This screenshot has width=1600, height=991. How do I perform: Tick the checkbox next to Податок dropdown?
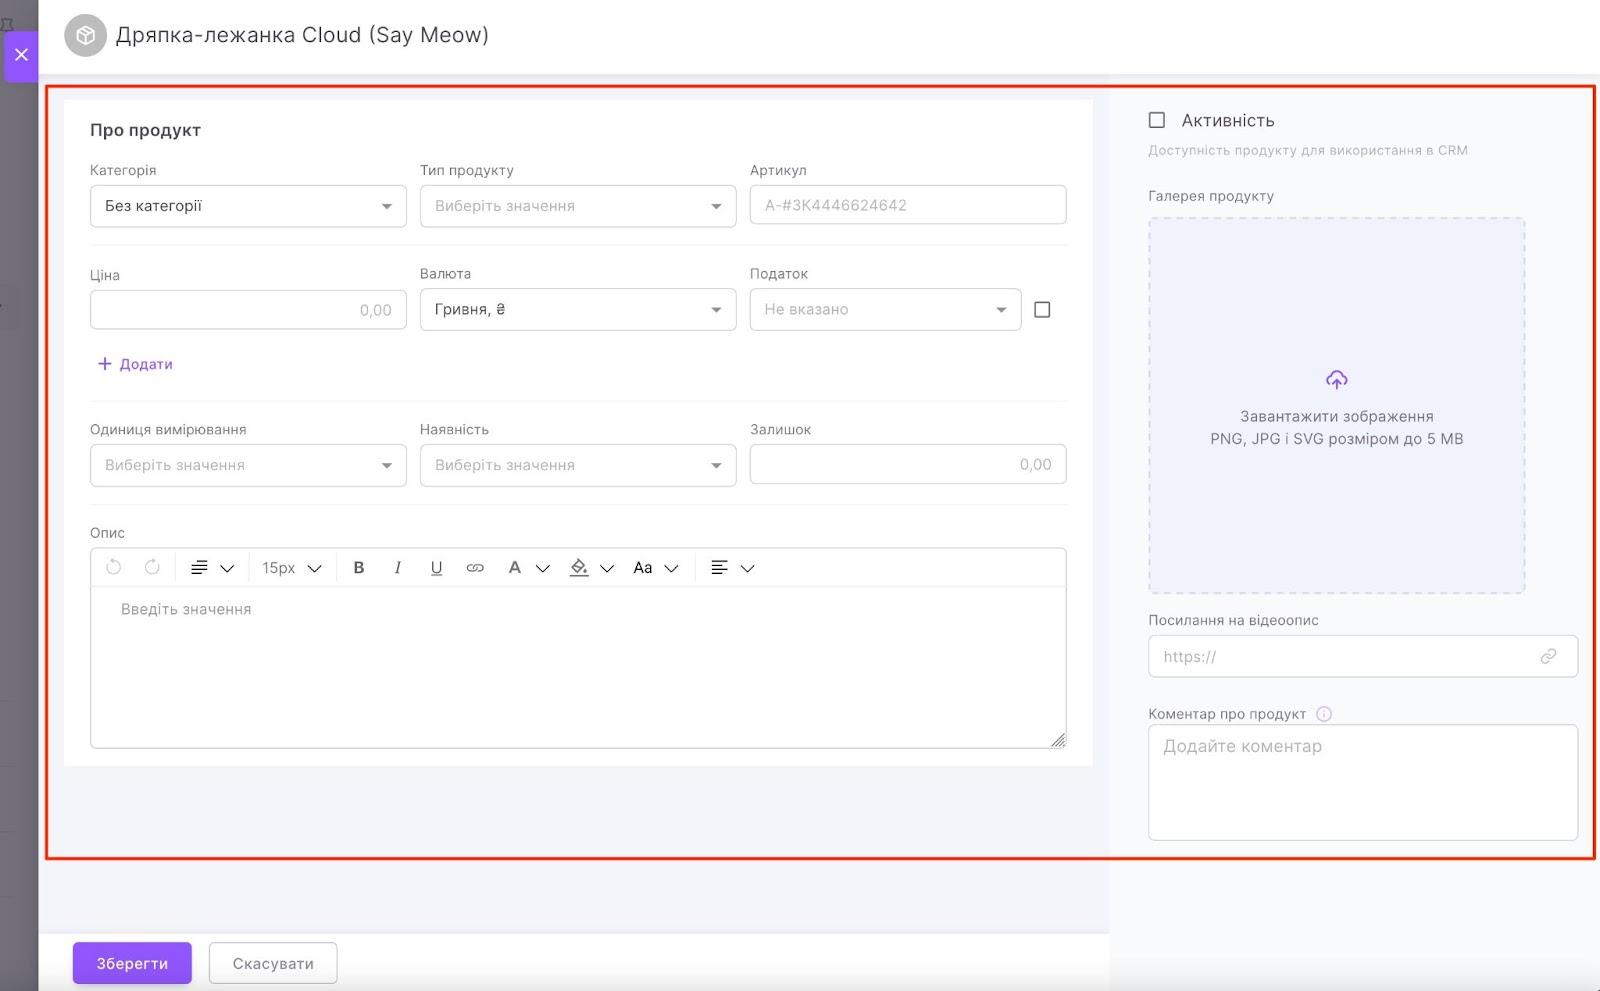point(1042,310)
